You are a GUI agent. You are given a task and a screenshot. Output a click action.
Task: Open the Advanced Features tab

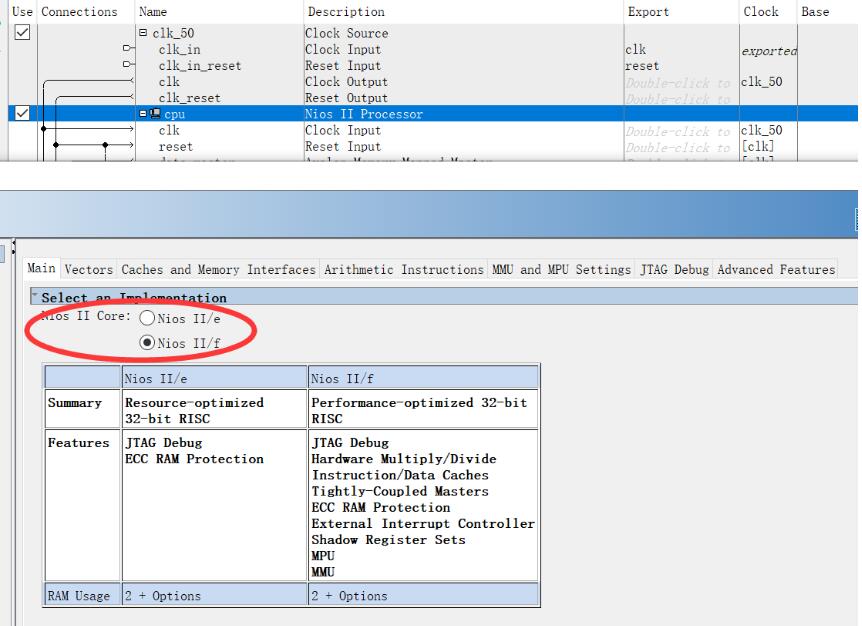click(x=776, y=269)
